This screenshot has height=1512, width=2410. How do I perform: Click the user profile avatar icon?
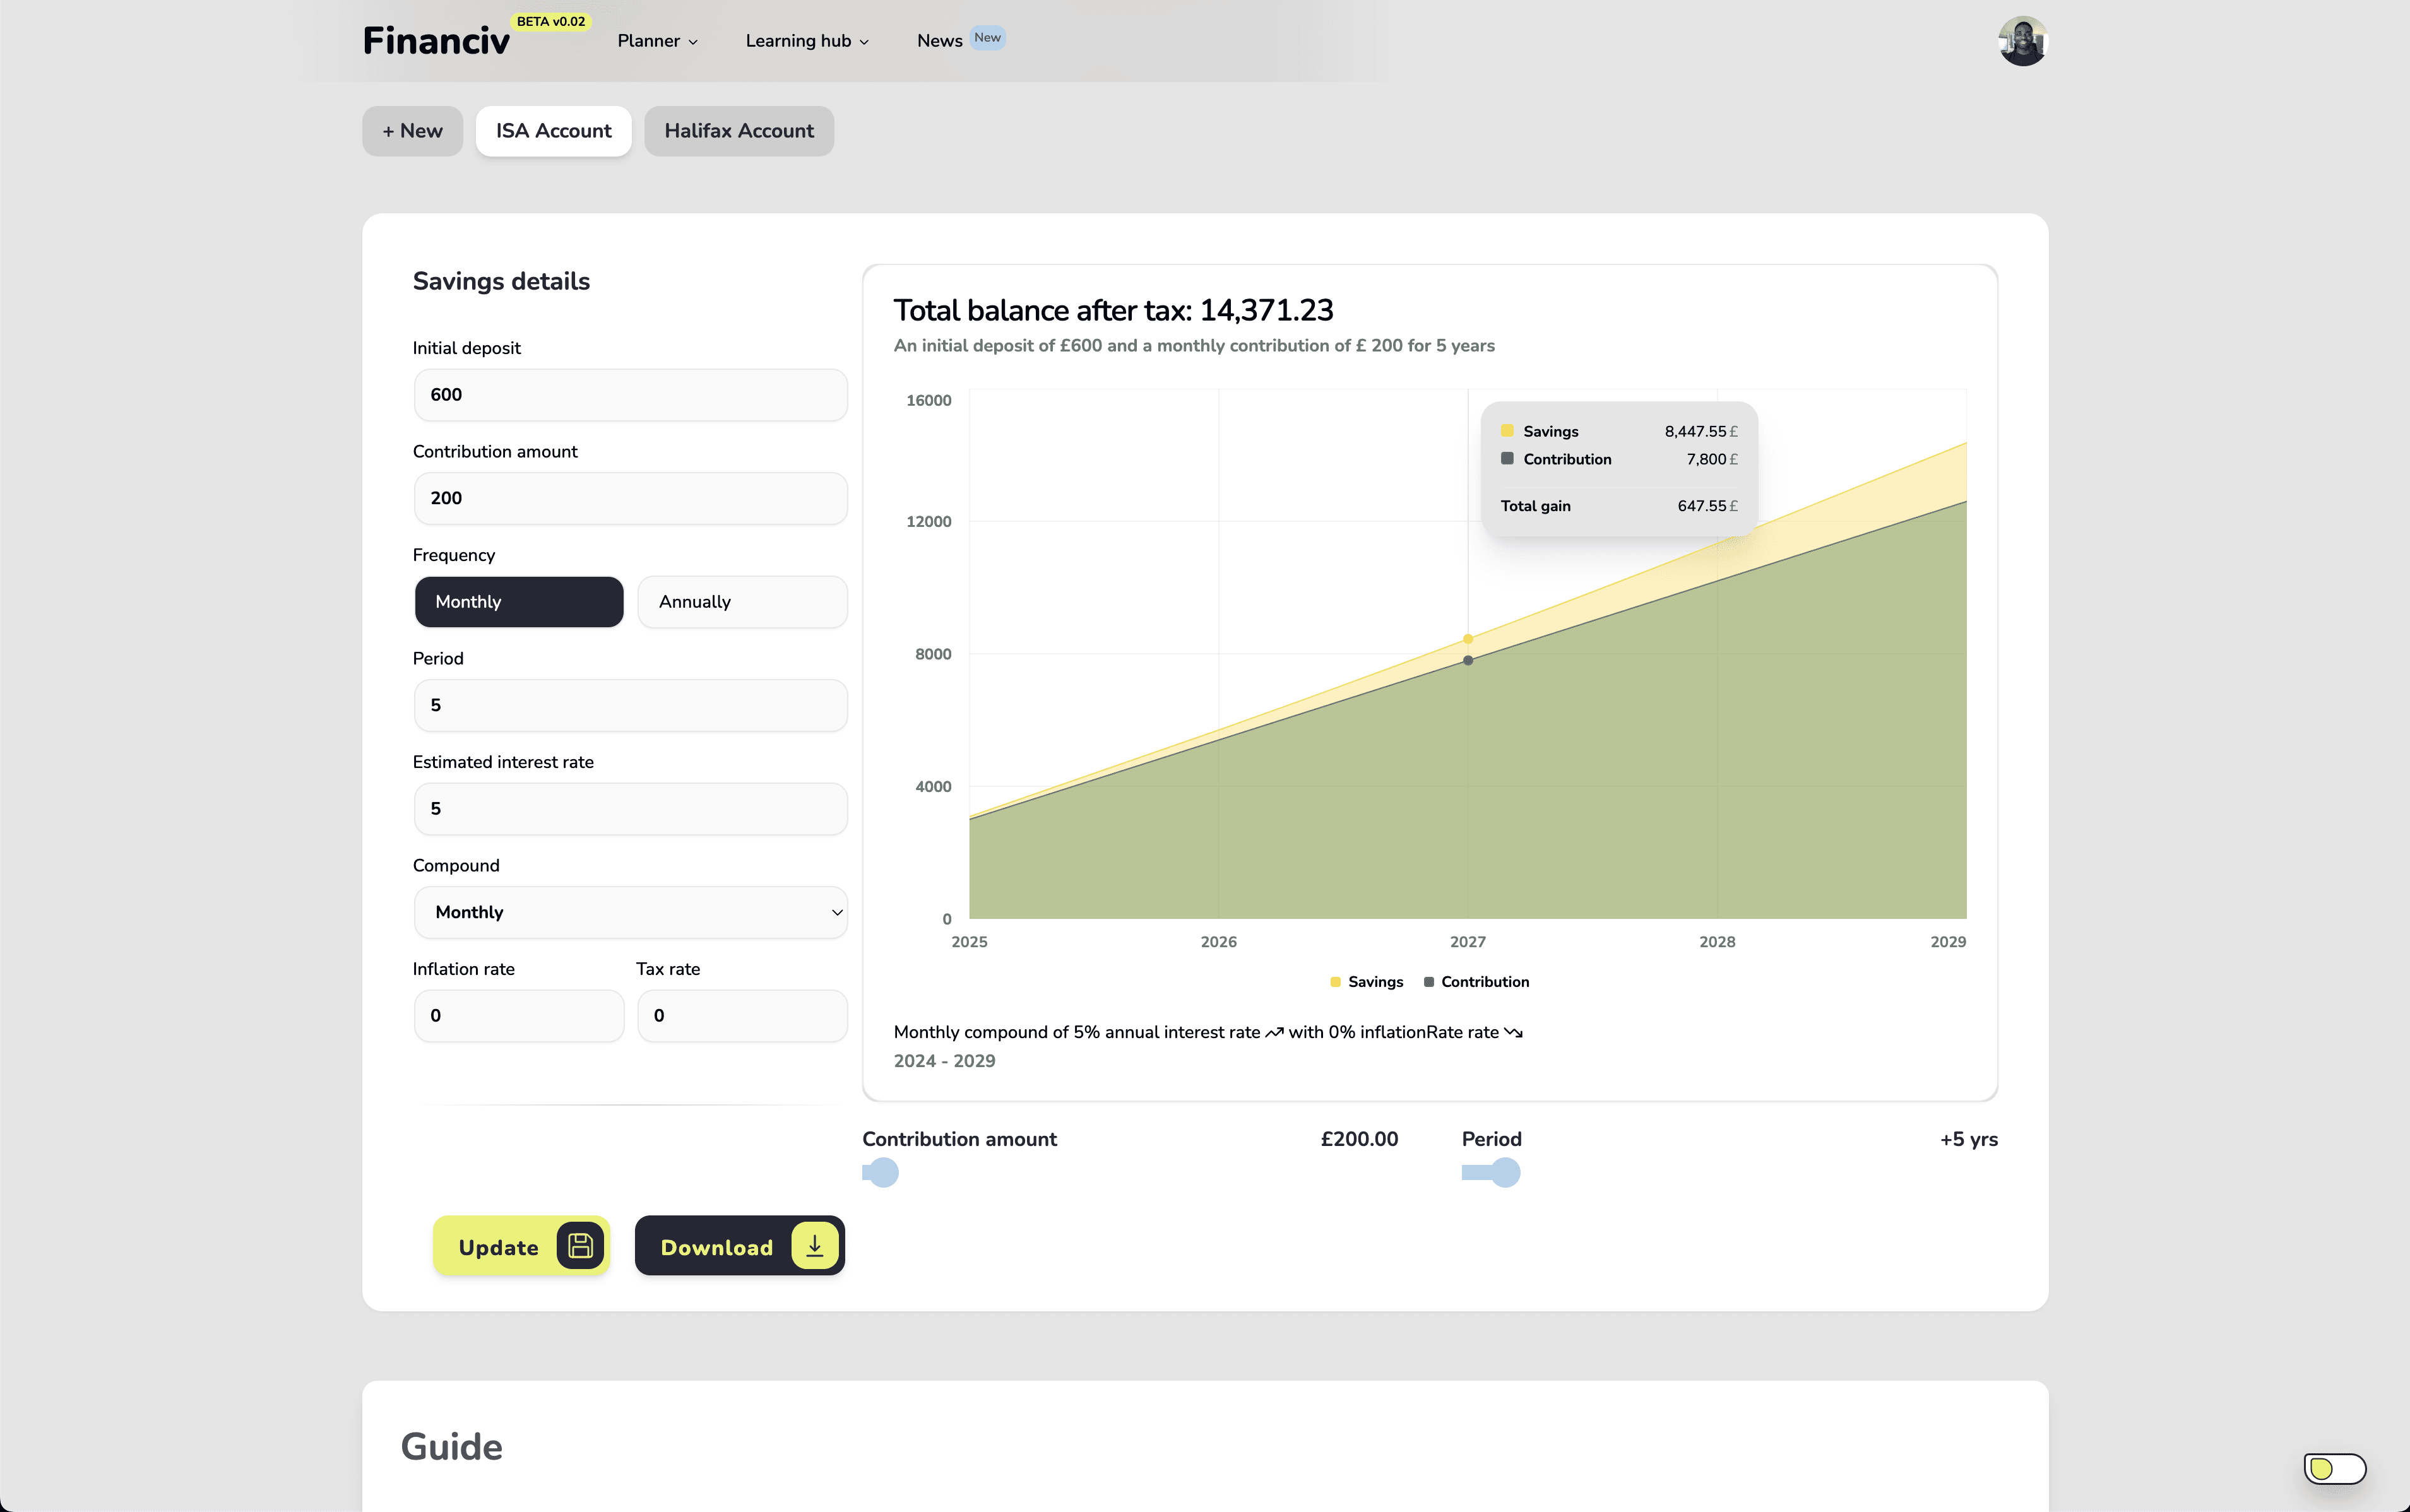tap(2021, 40)
